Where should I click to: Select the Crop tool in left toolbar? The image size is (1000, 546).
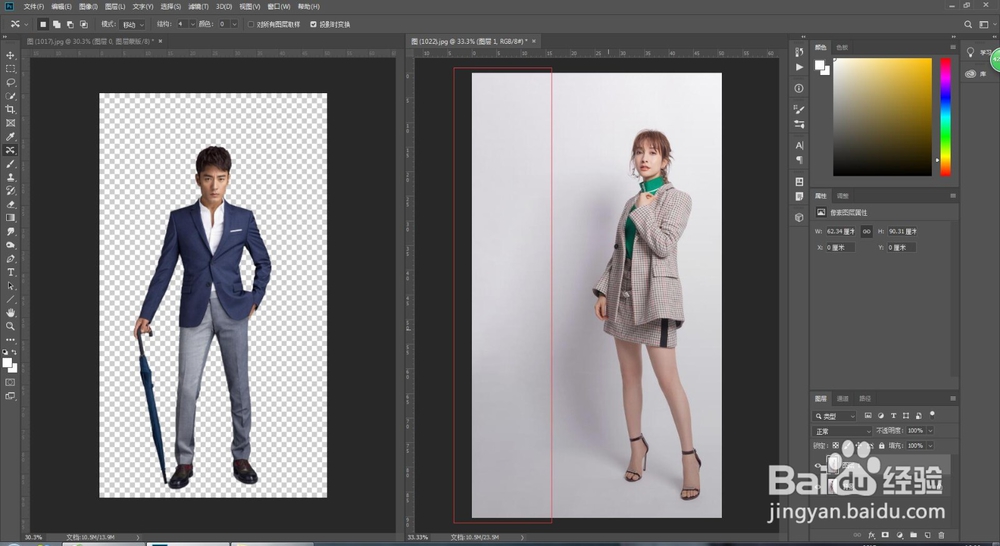pos(11,109)
